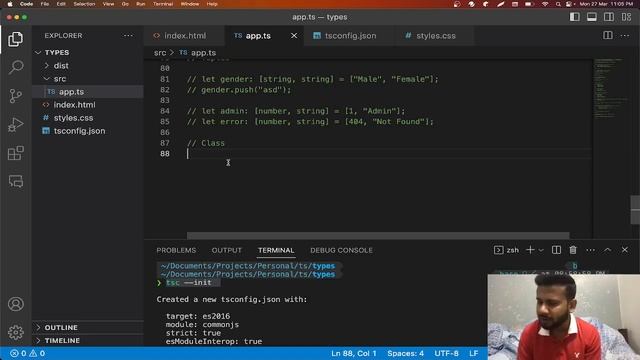This screenshot has height=360, width=640.
Task: Click line number 84 in the gutter
Action: pyautogui.click(x=165, y=111)
